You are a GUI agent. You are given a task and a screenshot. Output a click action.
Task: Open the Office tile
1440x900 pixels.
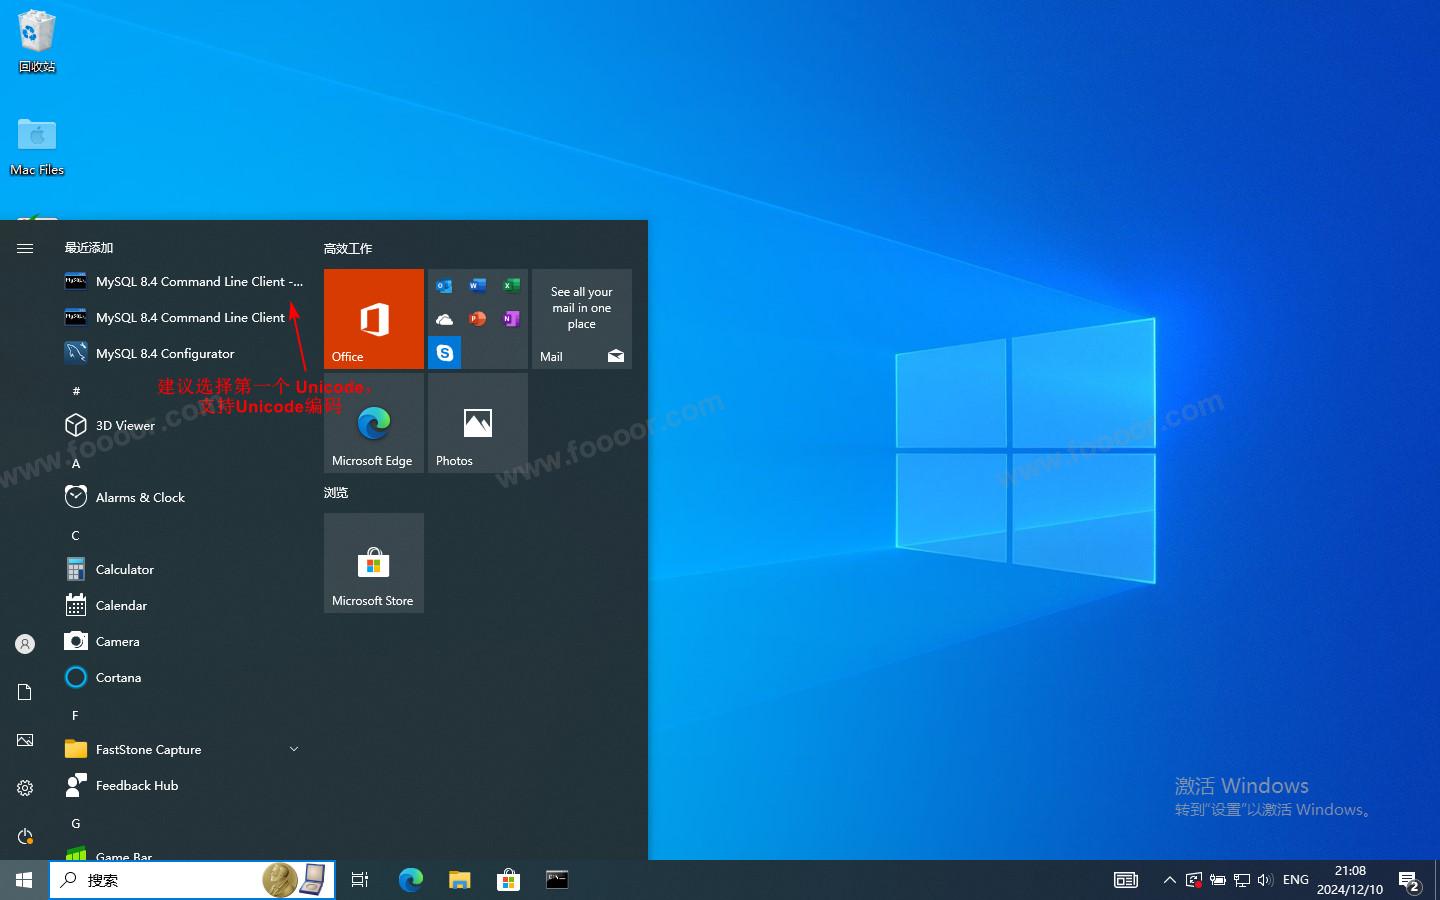pos(374,319)
